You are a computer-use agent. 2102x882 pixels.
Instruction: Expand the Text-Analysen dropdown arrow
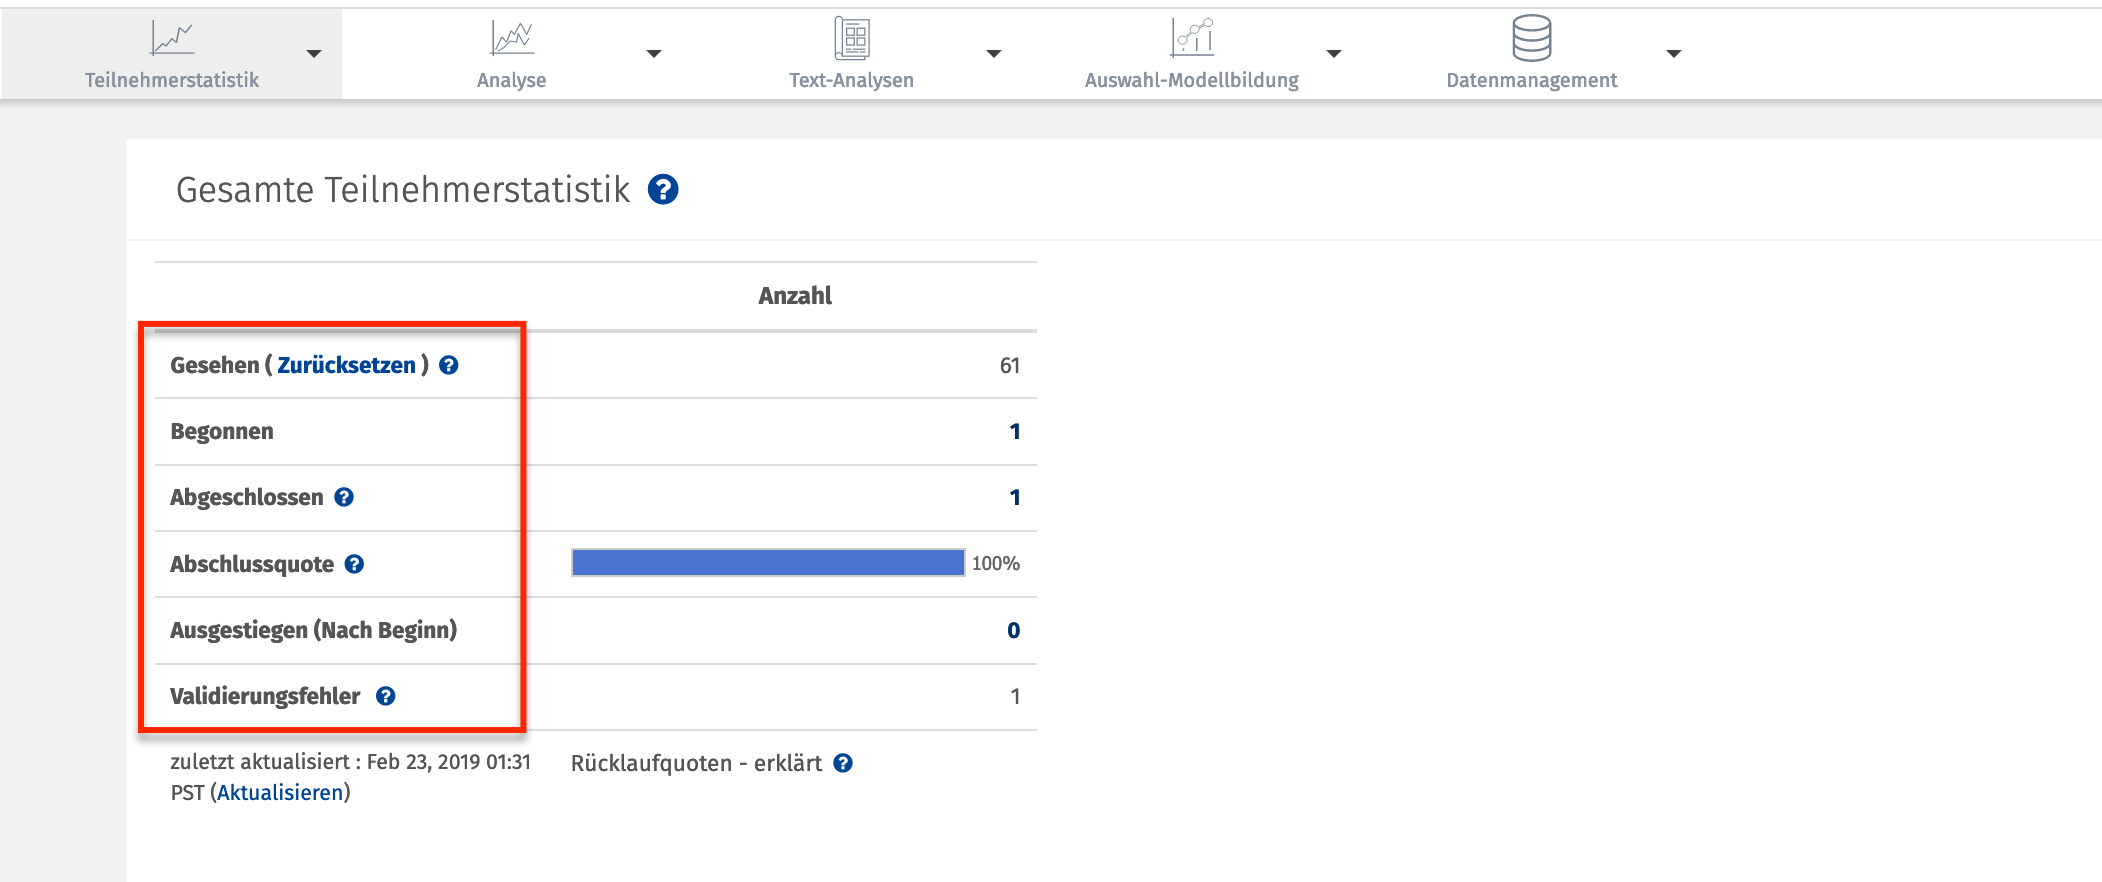click(x=994, y=54)
